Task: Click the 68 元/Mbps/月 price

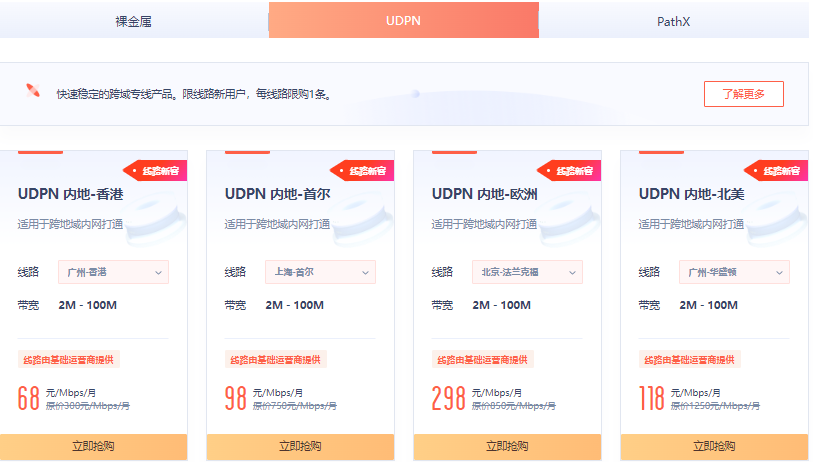Action: tap(57, 398)
